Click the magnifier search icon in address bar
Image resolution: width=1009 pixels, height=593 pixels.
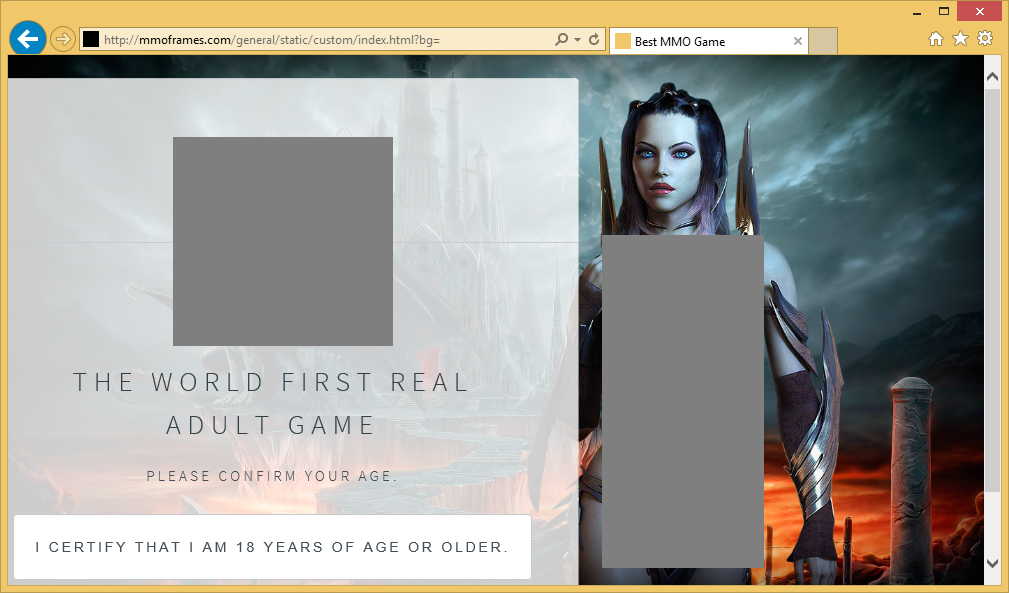562,40
